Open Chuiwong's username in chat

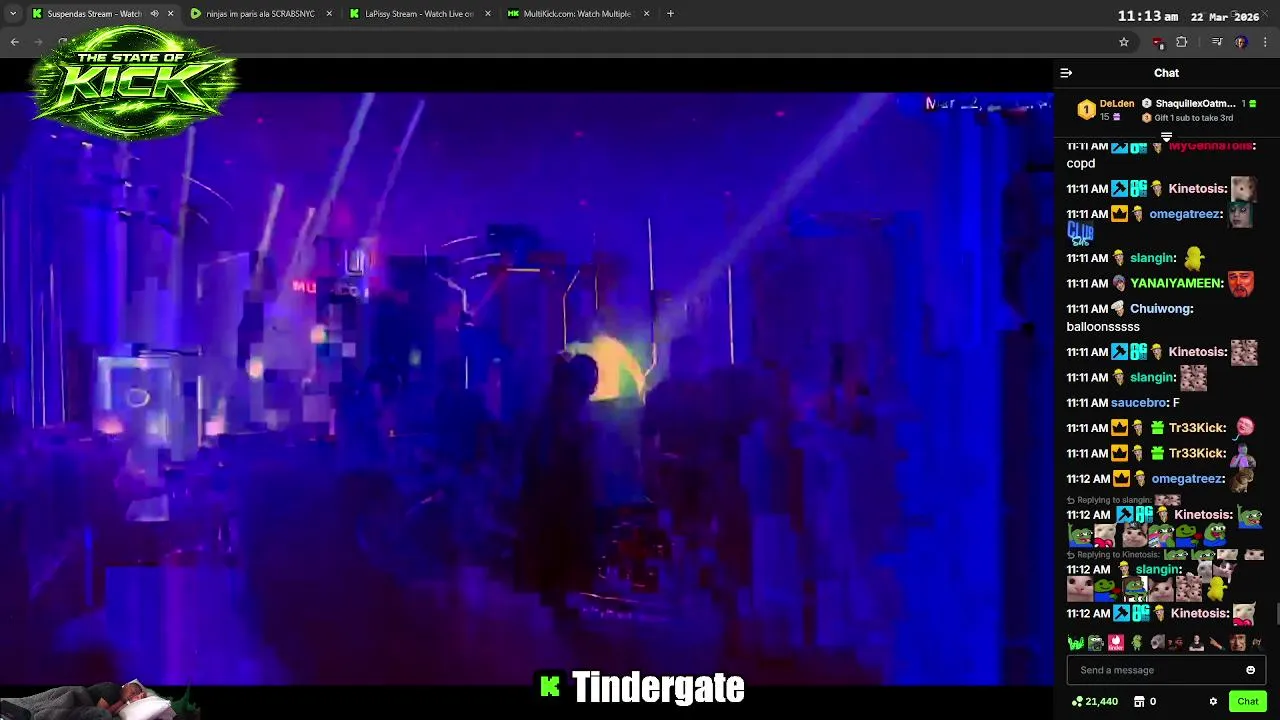tap(1161, 309)
